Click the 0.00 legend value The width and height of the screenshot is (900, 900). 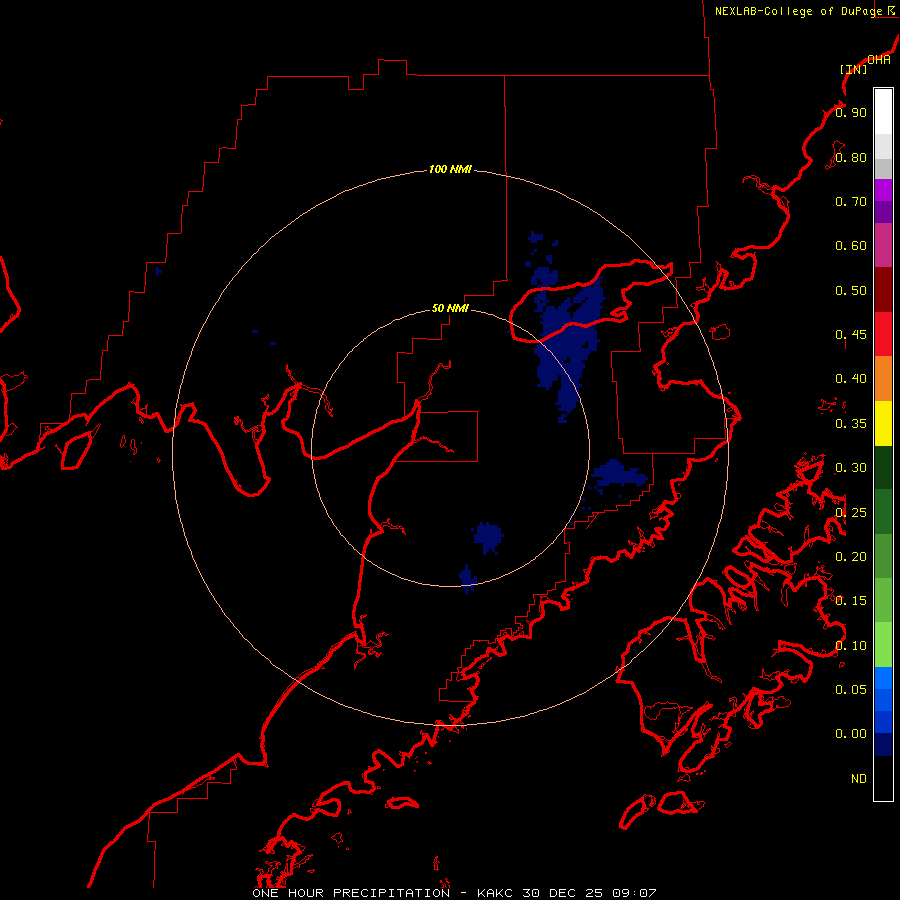(851, 734)
